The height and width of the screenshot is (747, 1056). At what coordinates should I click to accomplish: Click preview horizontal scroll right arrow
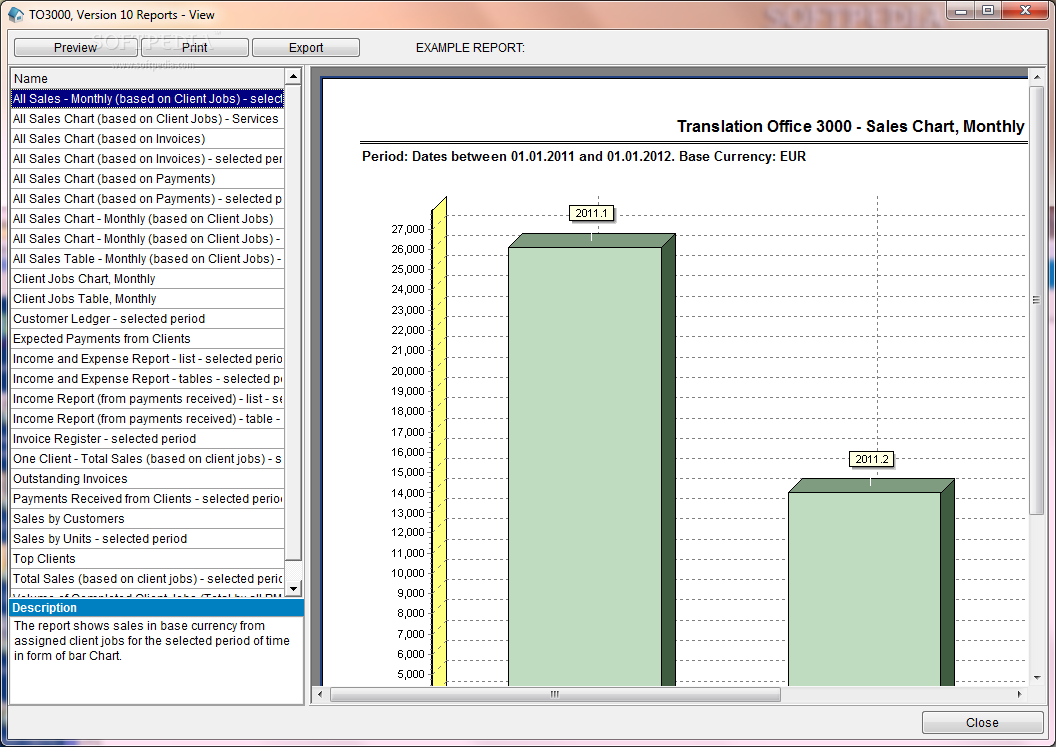(x=1019, y=694)
